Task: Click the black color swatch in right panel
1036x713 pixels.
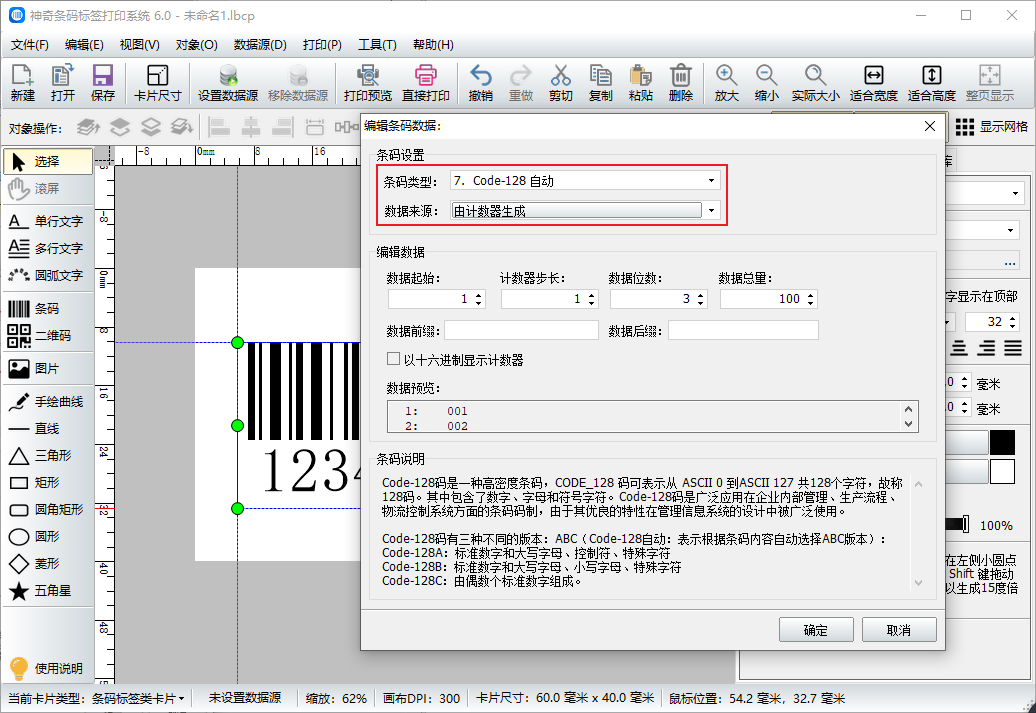Action: point(1001,442)
